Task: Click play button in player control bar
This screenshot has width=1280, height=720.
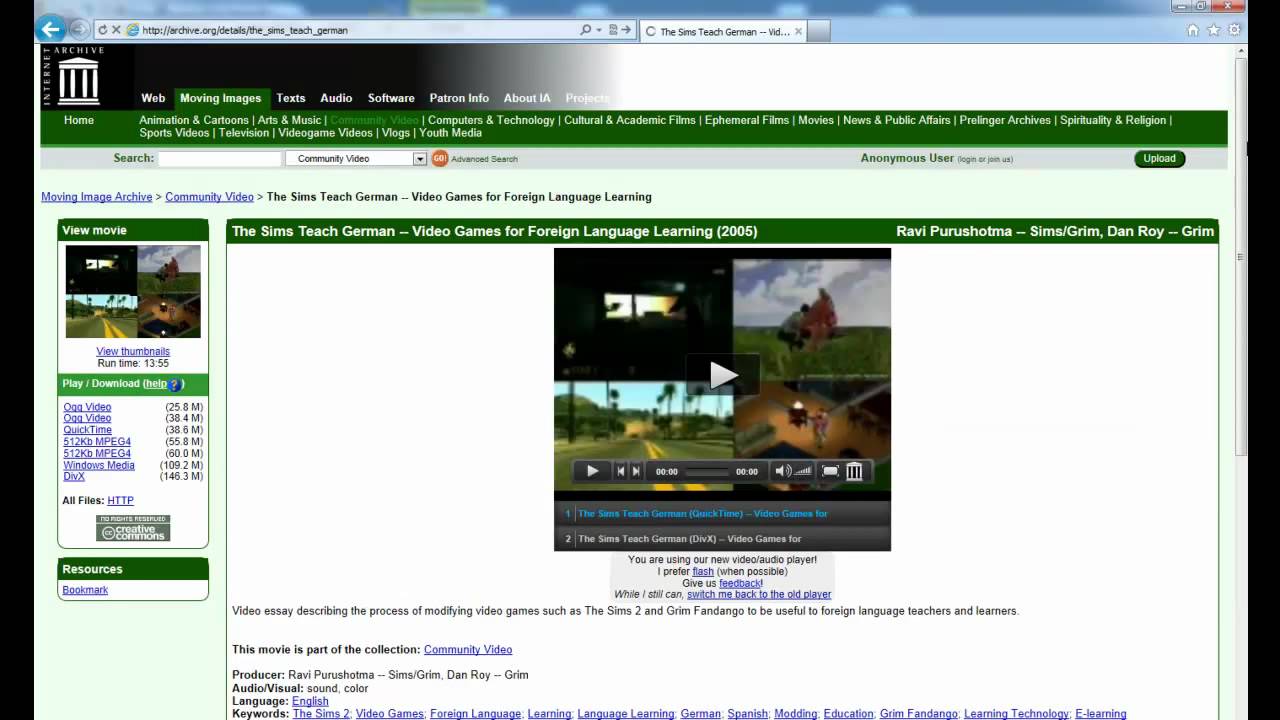Action: (x=592, y=471)
